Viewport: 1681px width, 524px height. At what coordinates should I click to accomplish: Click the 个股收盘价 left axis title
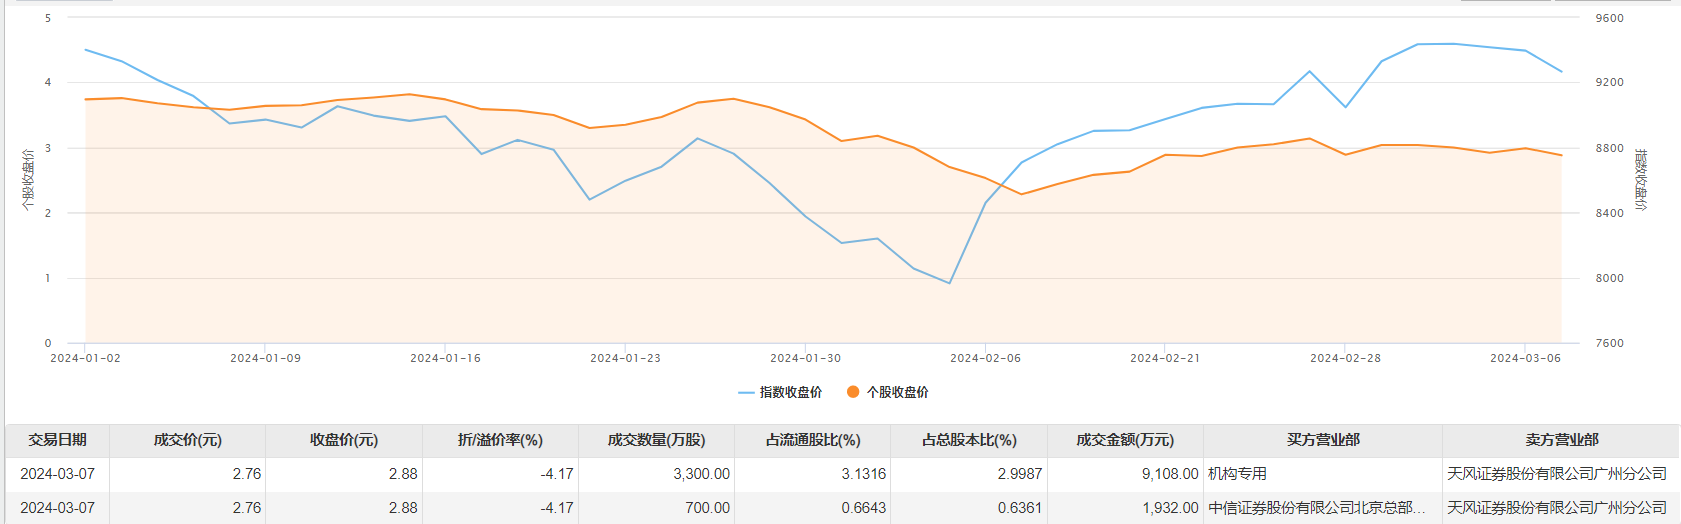(27, 180)
